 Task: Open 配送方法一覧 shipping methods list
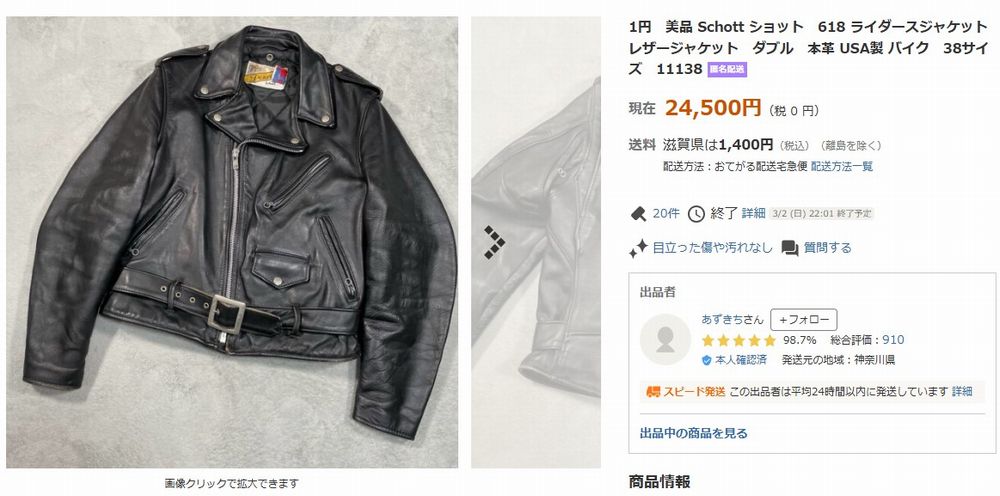pos(842,166)
